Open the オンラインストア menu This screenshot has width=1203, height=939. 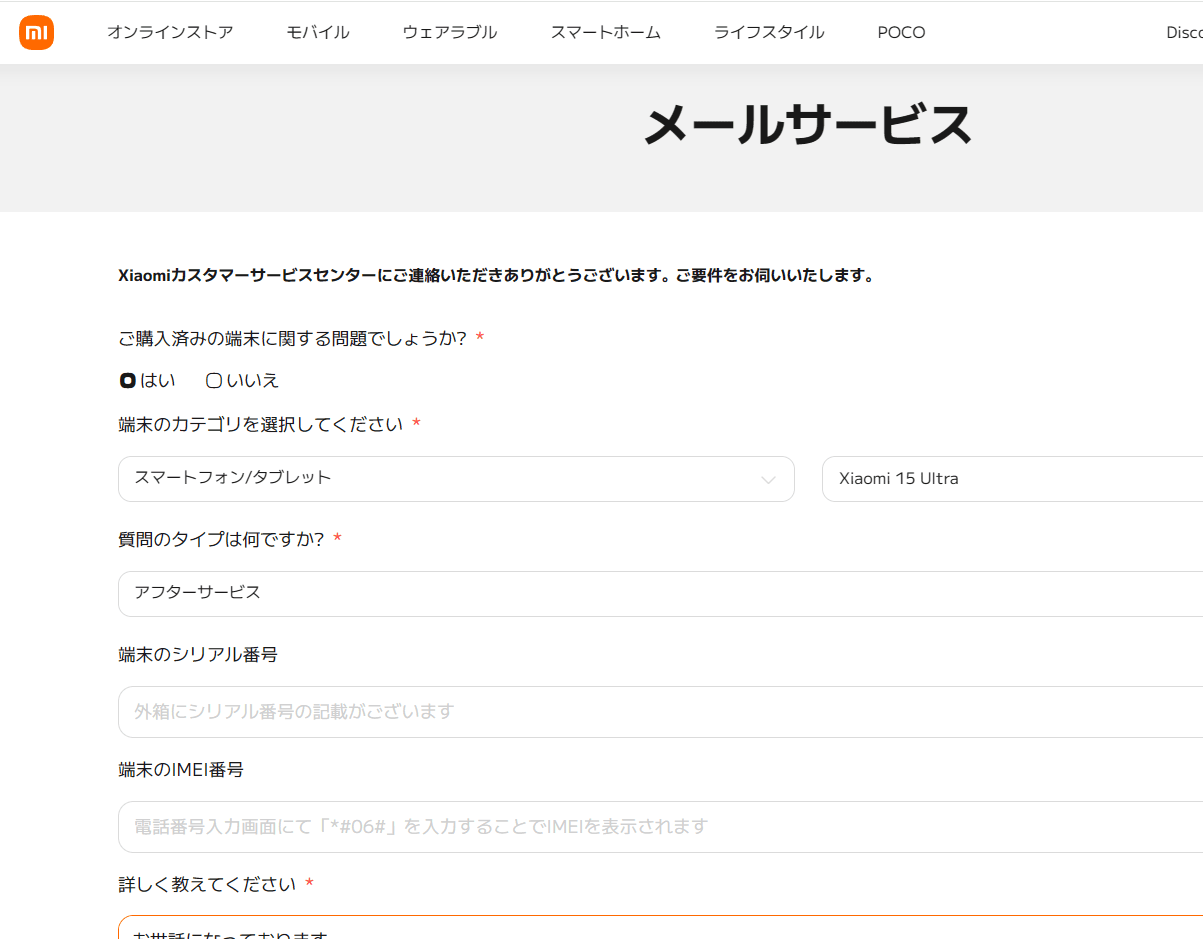click(x=170, y=33)
